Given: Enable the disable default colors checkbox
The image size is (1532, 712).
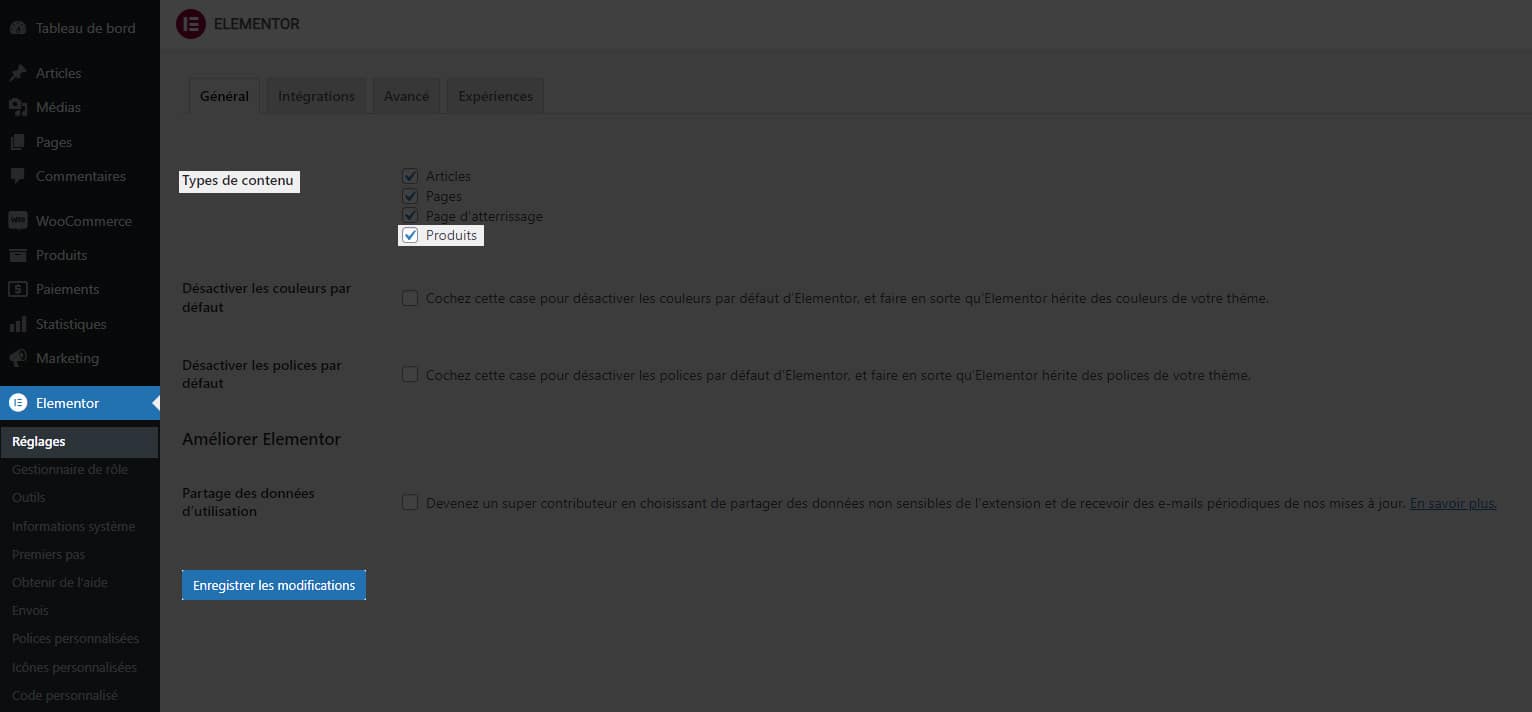Looking at the screenshot, I should (x=410, y=298).
